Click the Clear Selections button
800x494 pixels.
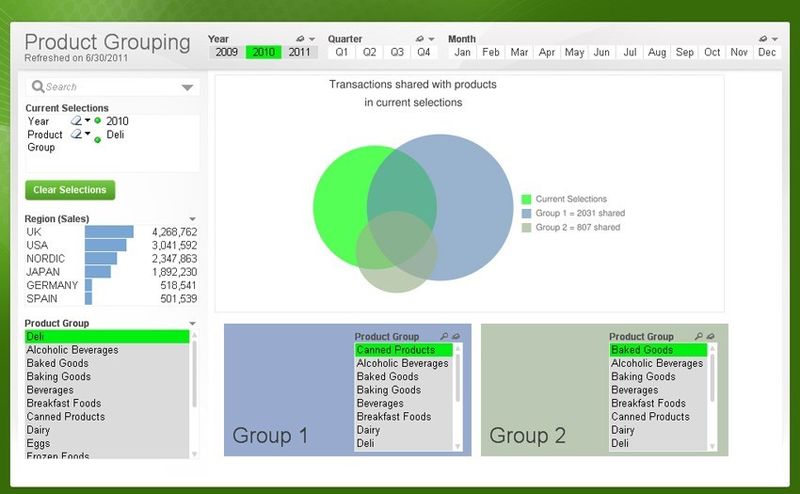(x=70, y=190)
